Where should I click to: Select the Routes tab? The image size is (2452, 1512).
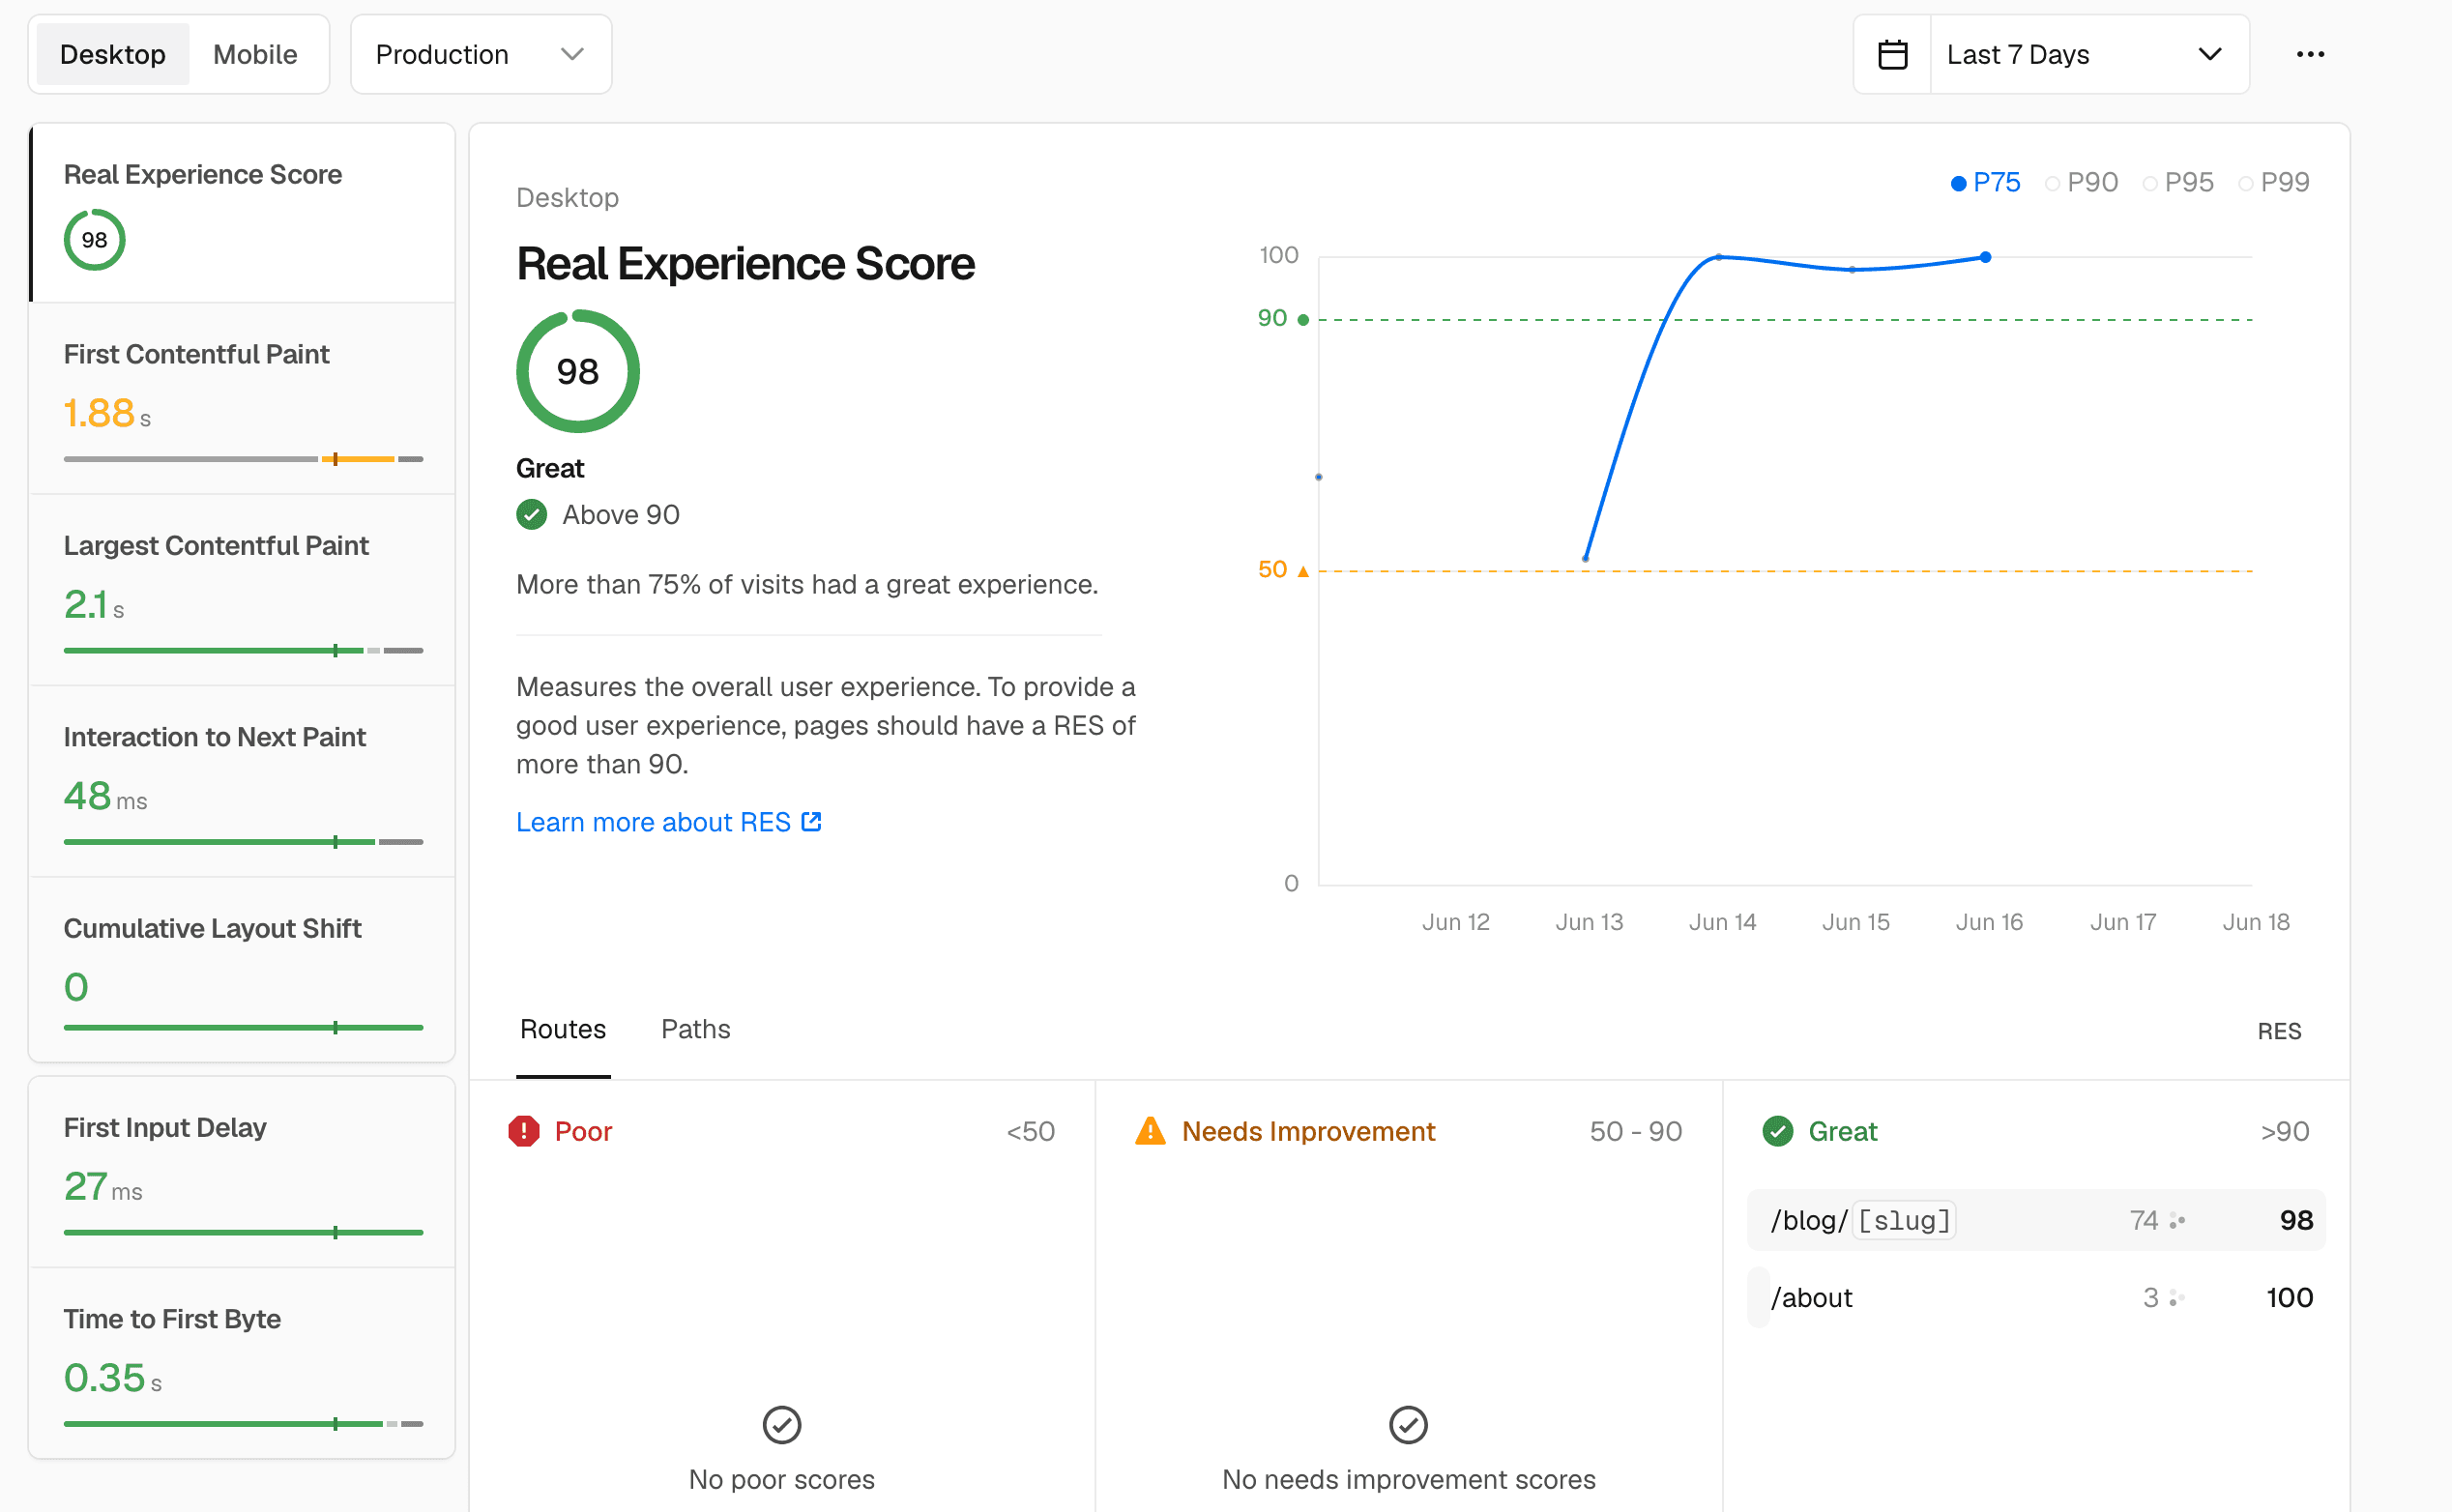point(563,1029)
